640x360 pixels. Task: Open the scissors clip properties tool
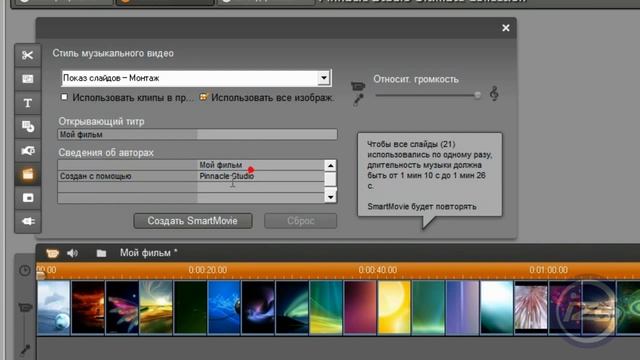28,55
